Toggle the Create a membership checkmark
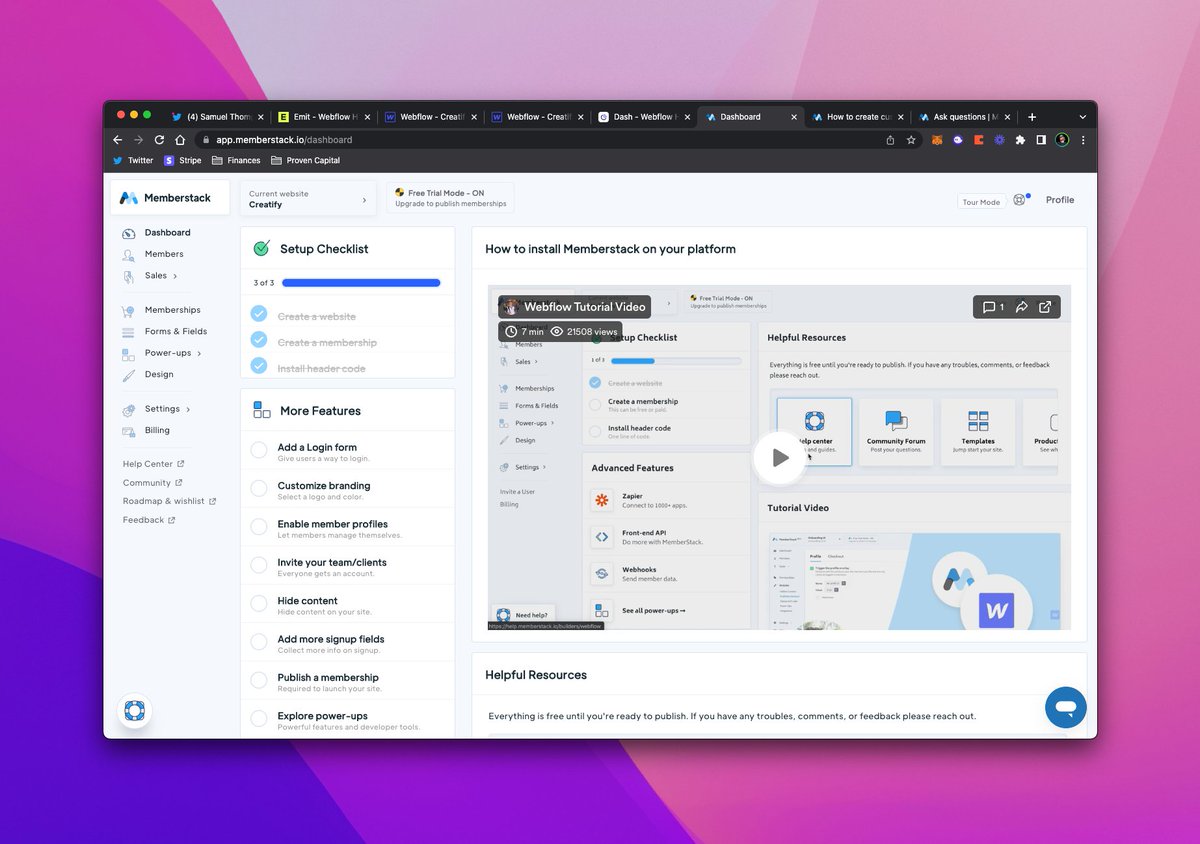Image resolution: width=1200 pixels, height=844 pixels. click(x=259, y=340)
